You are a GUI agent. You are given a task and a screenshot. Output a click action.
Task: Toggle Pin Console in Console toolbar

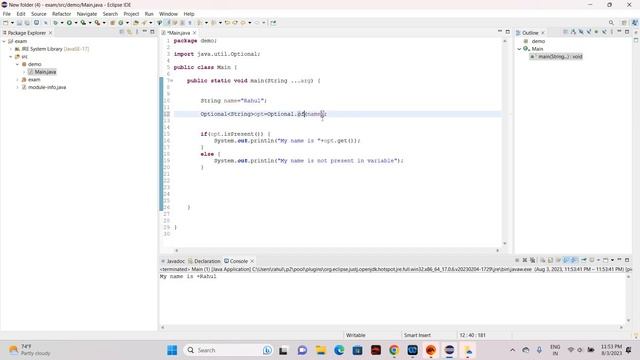584,260
